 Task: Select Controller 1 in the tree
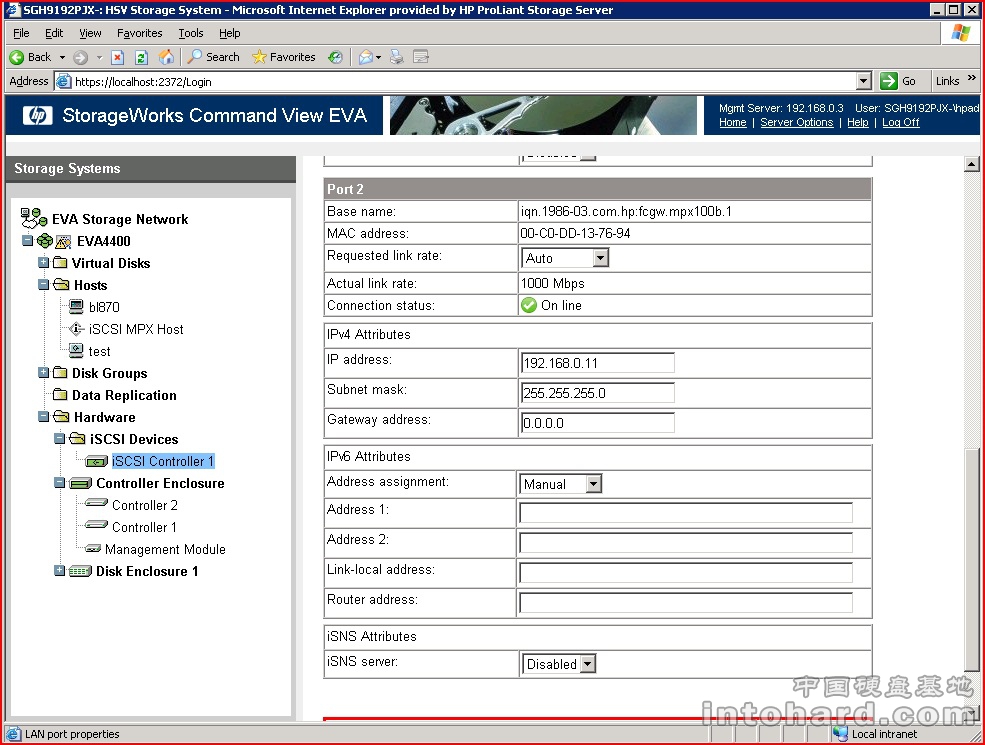click(x=144, y=527)
